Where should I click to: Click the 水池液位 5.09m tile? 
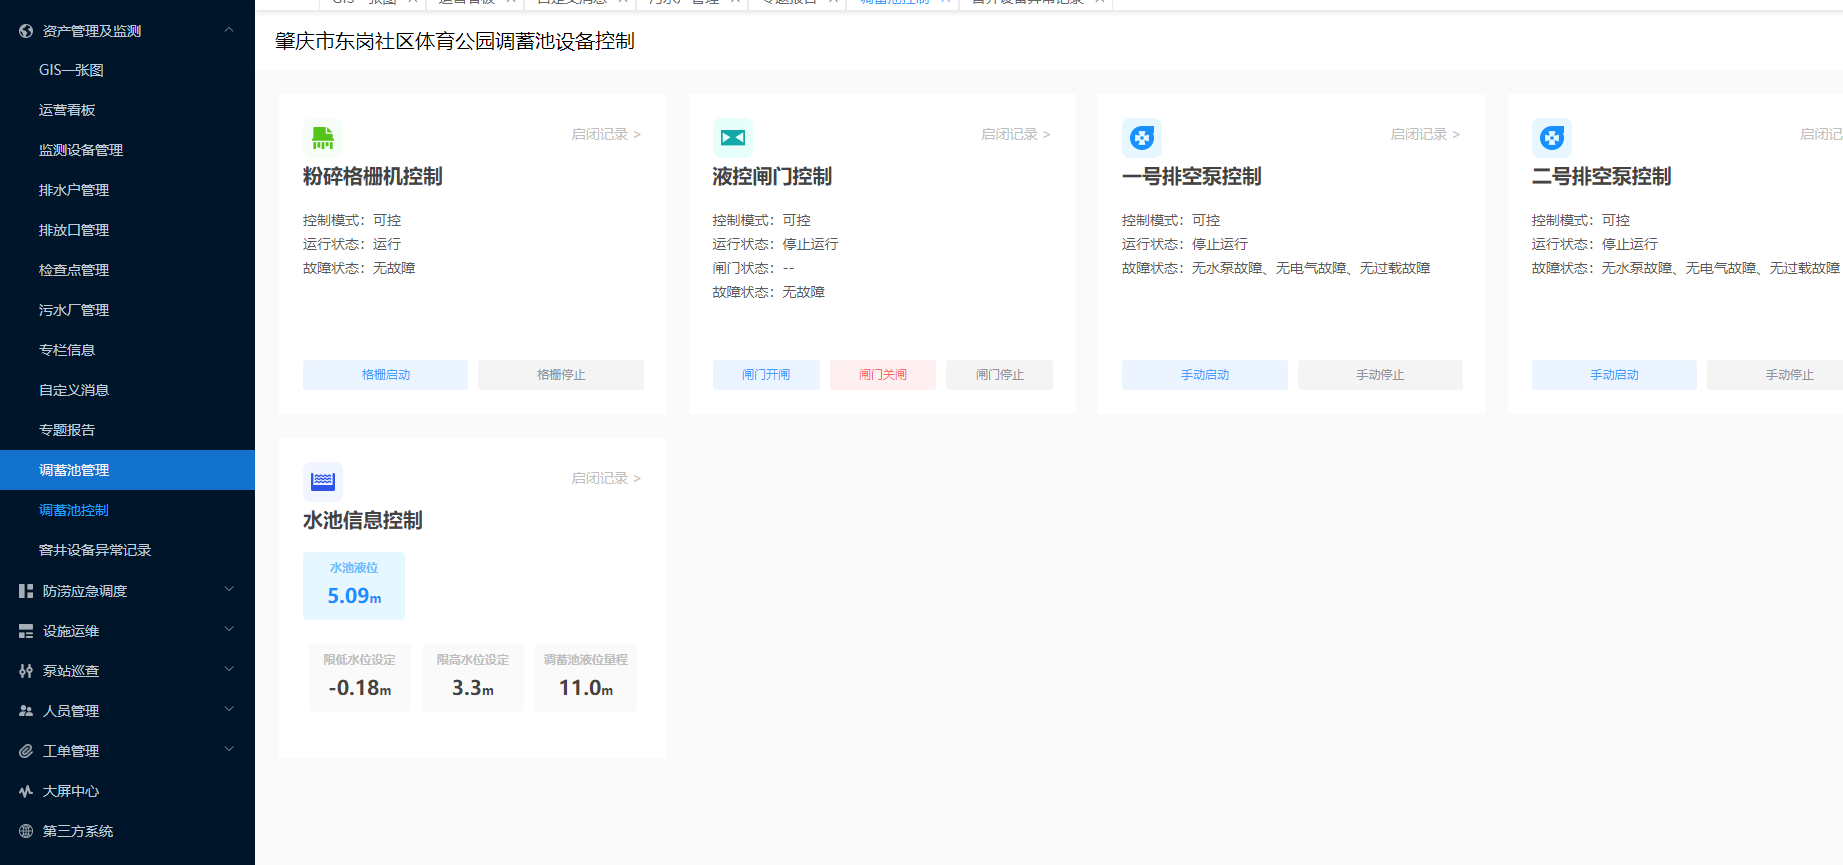click(354, 586)
